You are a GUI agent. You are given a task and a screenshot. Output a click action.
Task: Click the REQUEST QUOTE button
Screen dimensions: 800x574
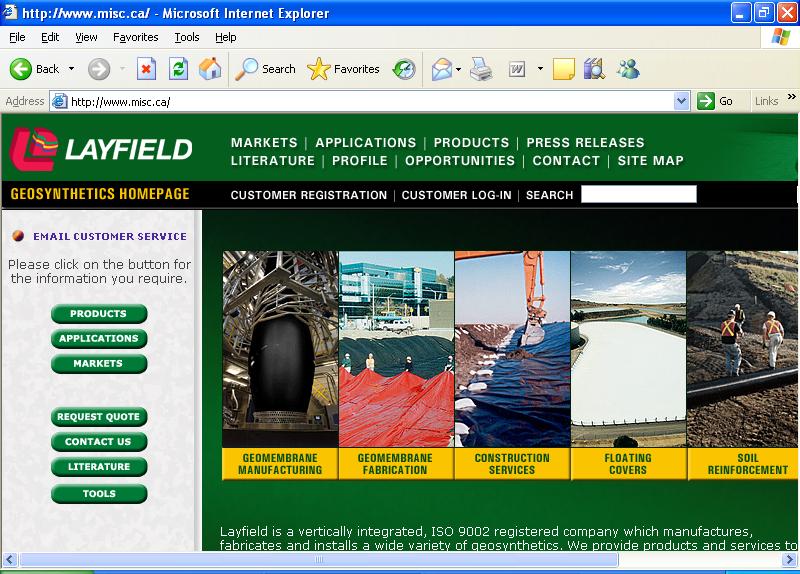[99, 417]
